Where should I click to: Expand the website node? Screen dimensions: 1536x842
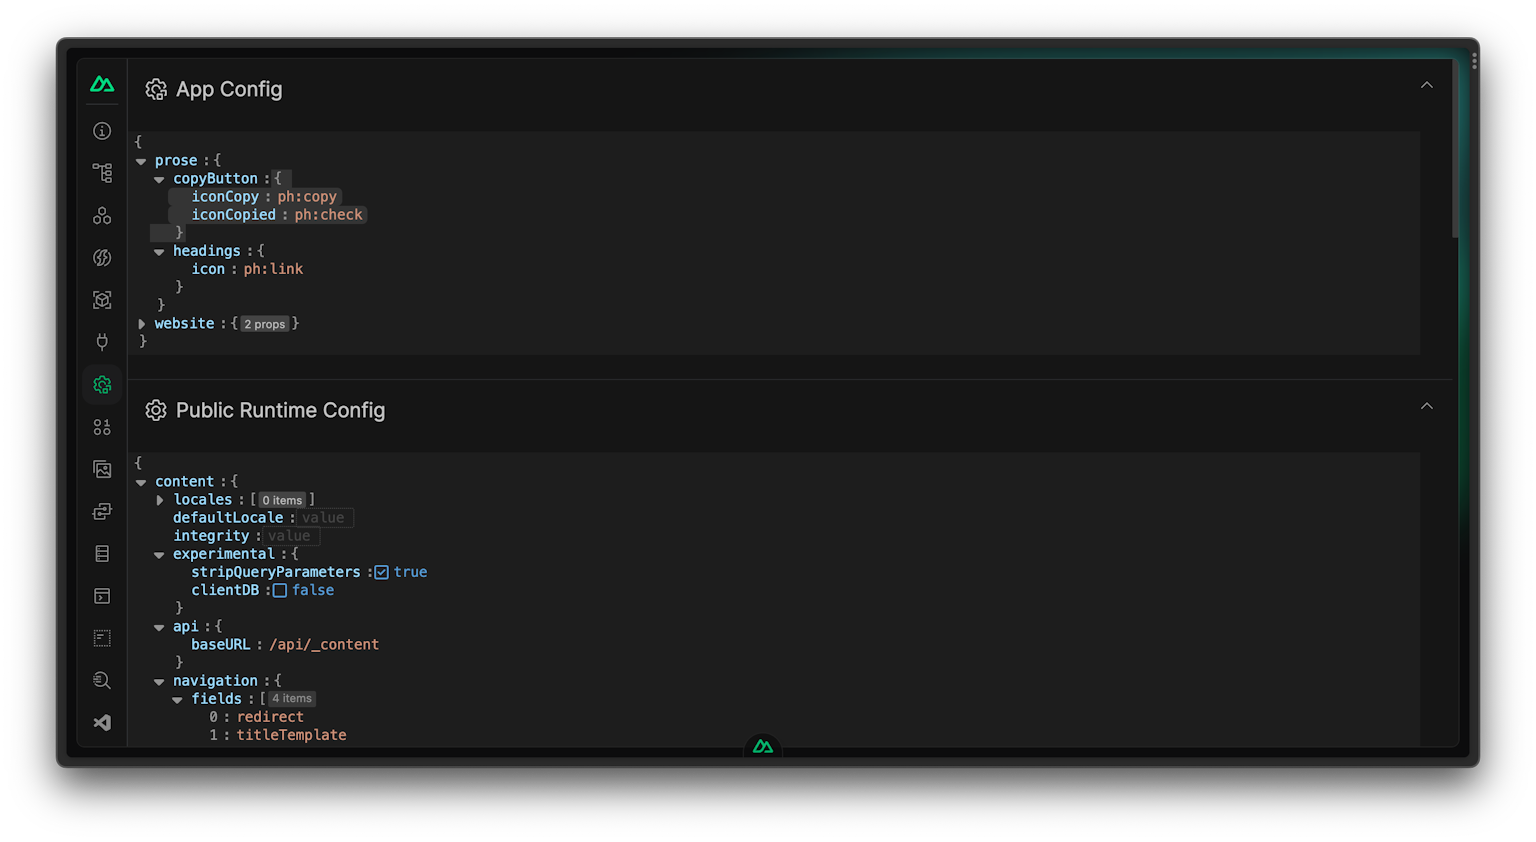[142, 324]
